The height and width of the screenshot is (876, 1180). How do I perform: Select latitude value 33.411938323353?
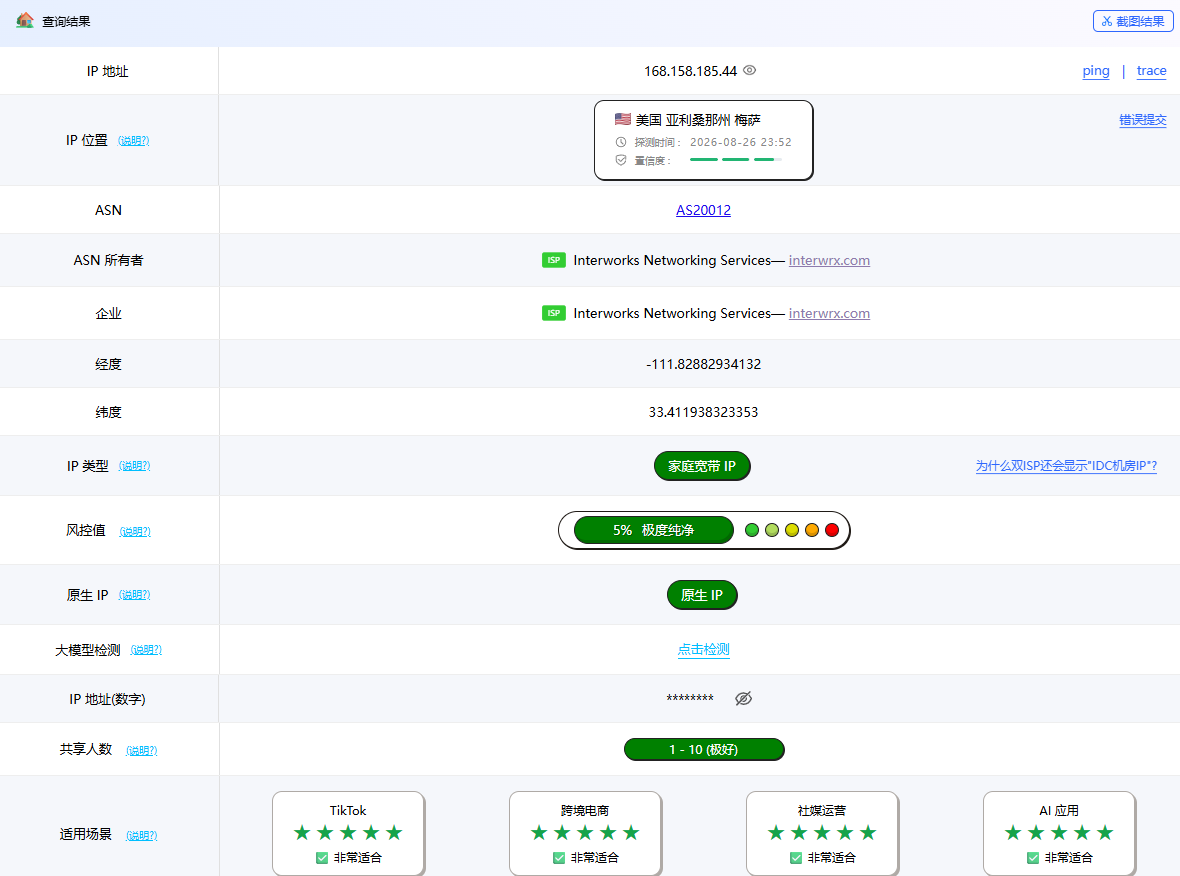(x=704, y=412)
